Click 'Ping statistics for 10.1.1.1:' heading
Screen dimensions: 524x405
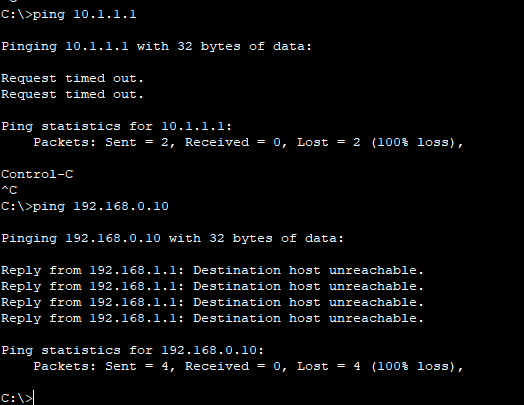(116, 126)
